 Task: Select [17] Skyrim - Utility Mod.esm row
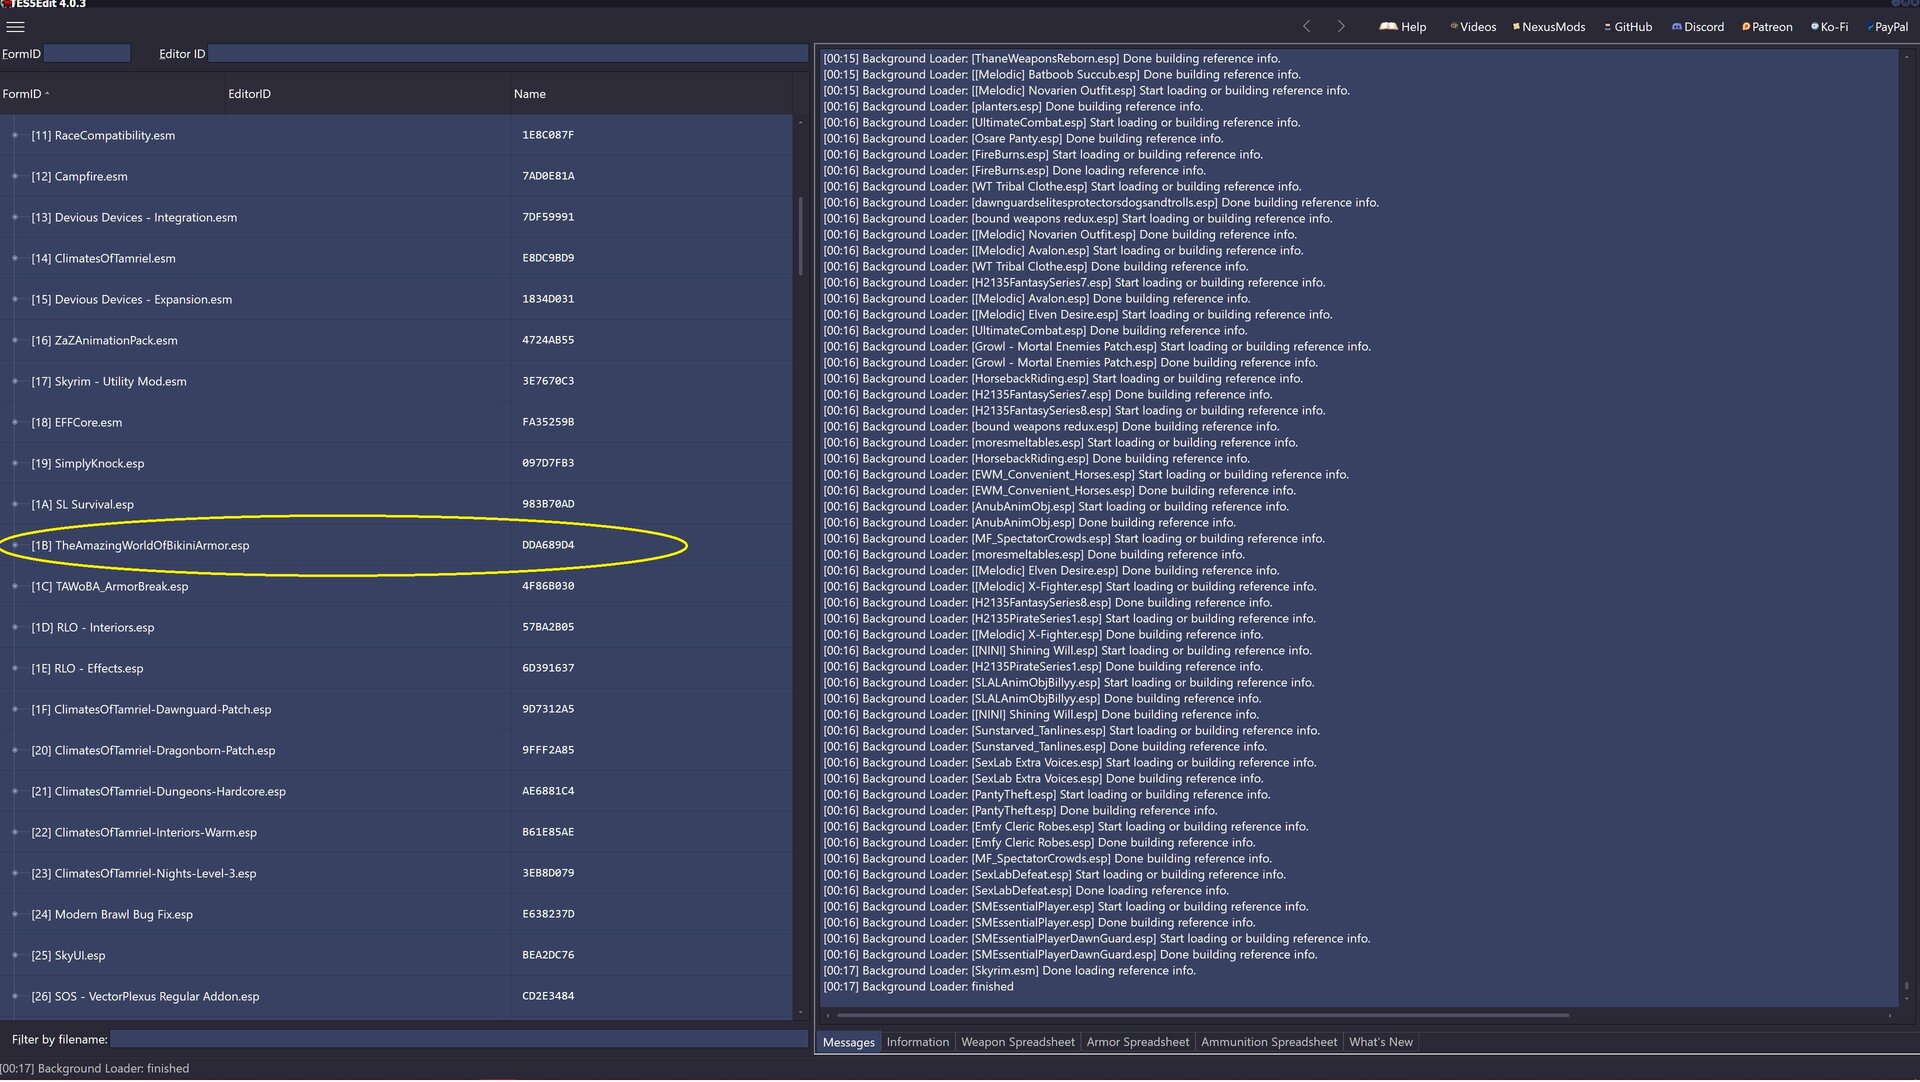396,381
